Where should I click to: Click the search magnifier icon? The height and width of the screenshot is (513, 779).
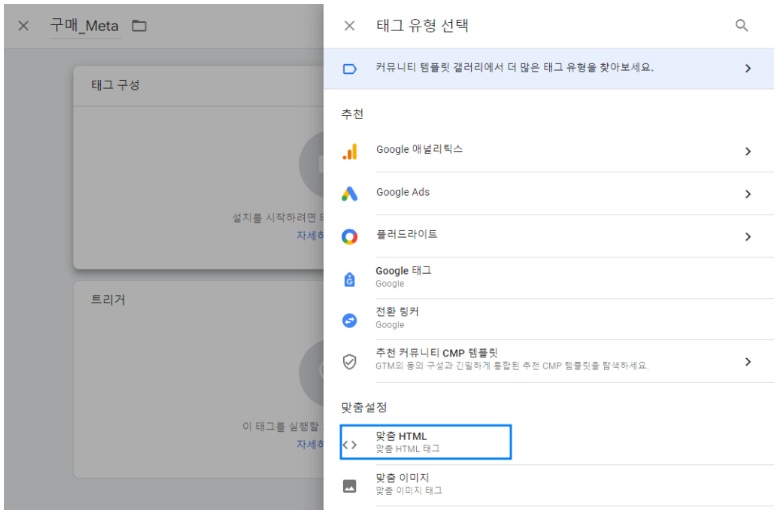tap(741, 26)
